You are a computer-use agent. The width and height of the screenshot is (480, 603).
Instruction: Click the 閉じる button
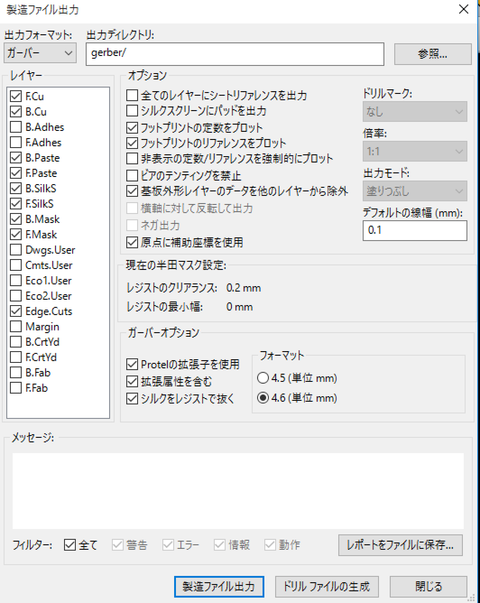(428, 586)
